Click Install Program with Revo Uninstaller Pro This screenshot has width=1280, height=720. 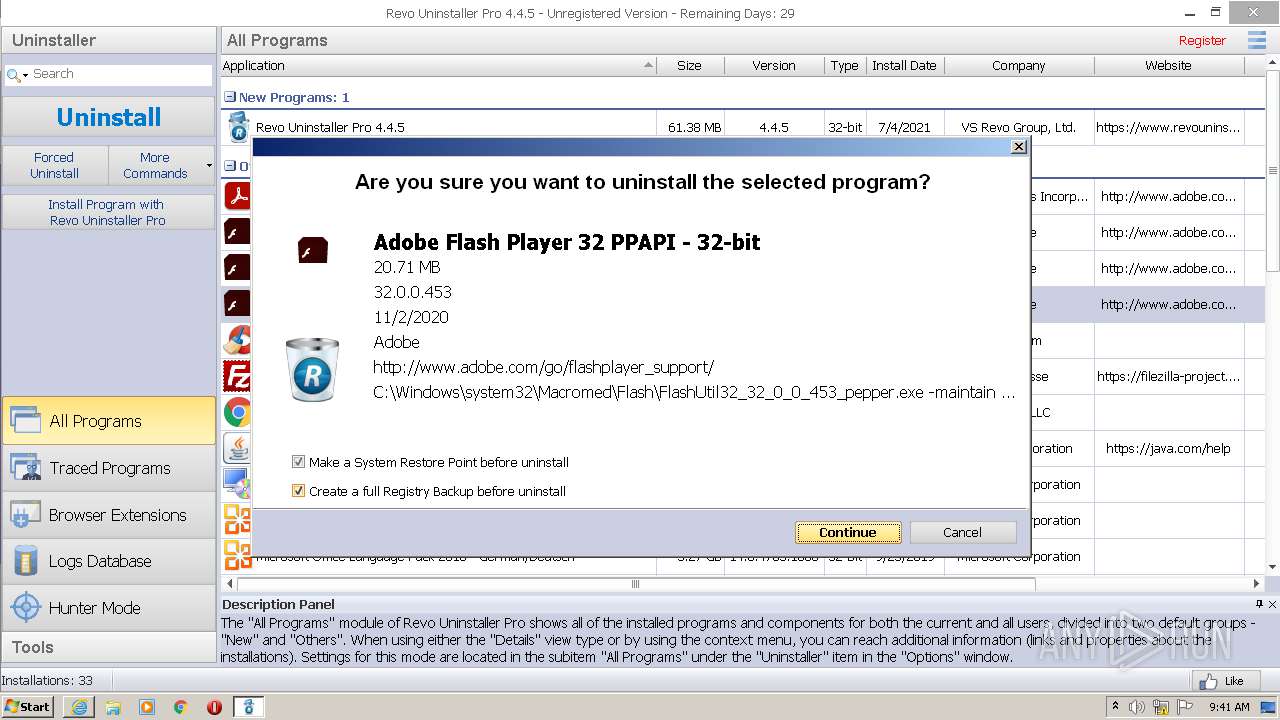point(108,212)
